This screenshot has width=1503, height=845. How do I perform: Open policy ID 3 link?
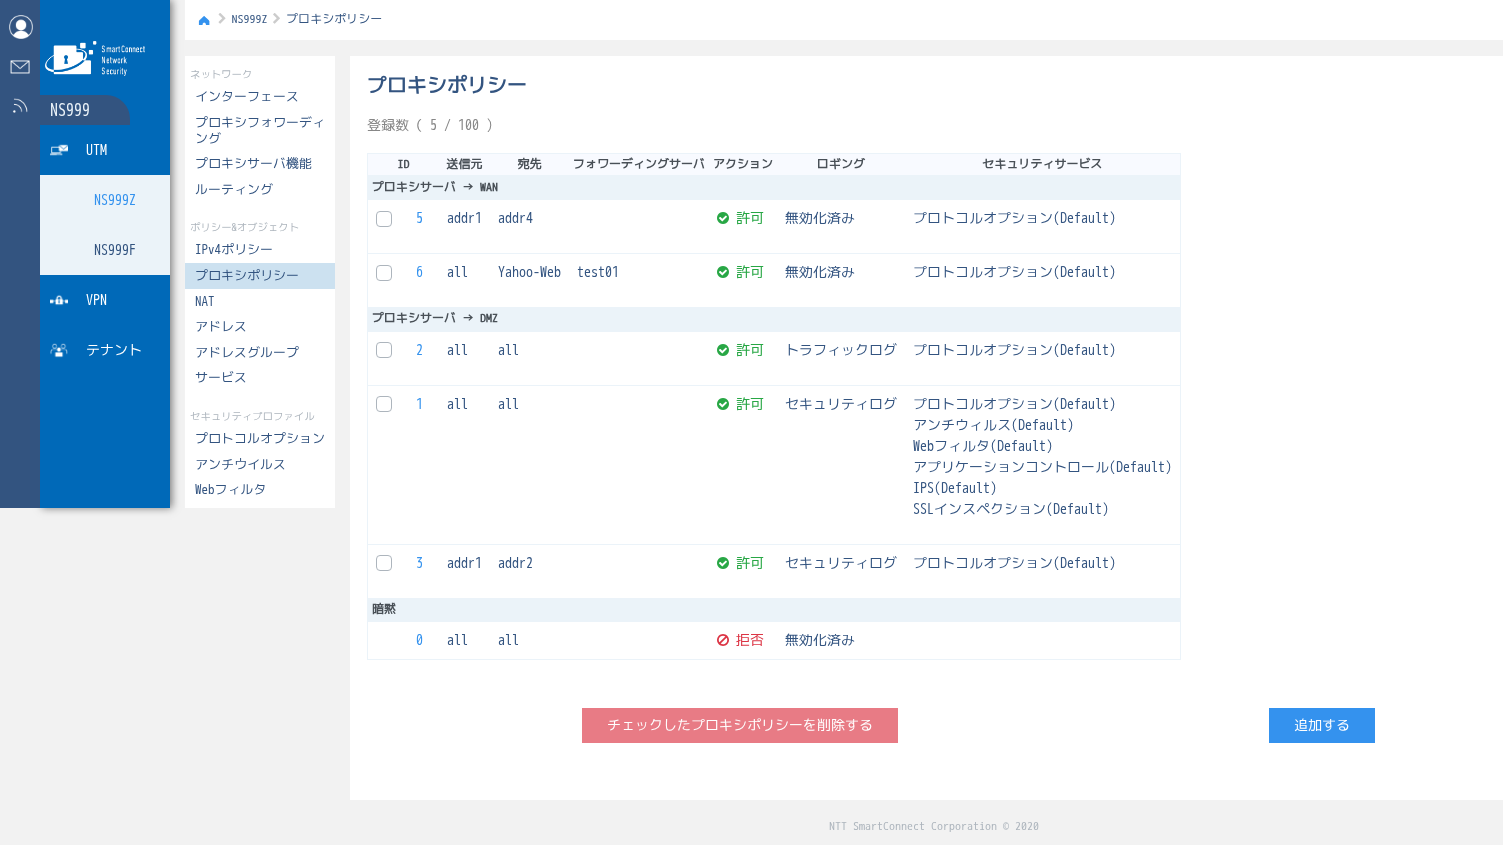pyautogui.click(x=419, y=563)
